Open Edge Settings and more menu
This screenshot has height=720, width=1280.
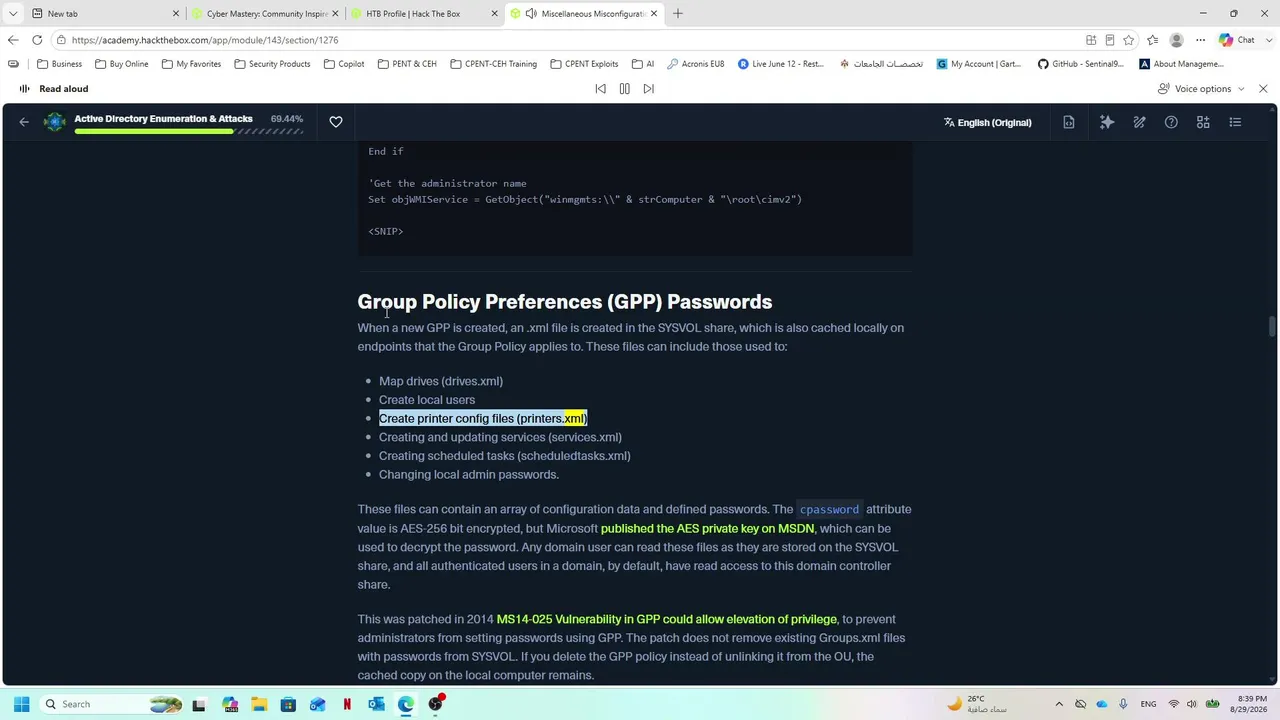[x=1201, y=40]
